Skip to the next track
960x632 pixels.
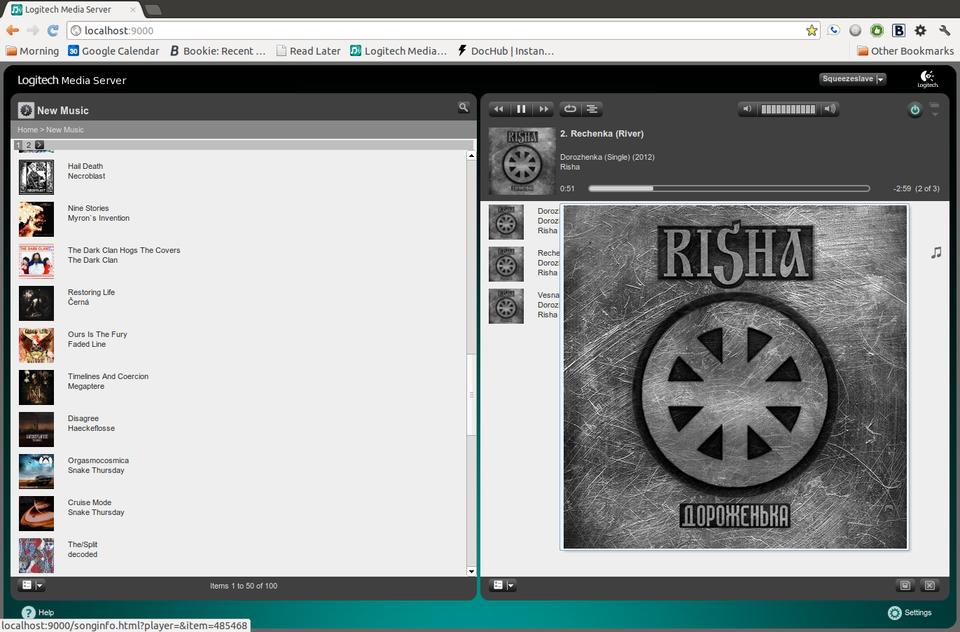(543, 109)
